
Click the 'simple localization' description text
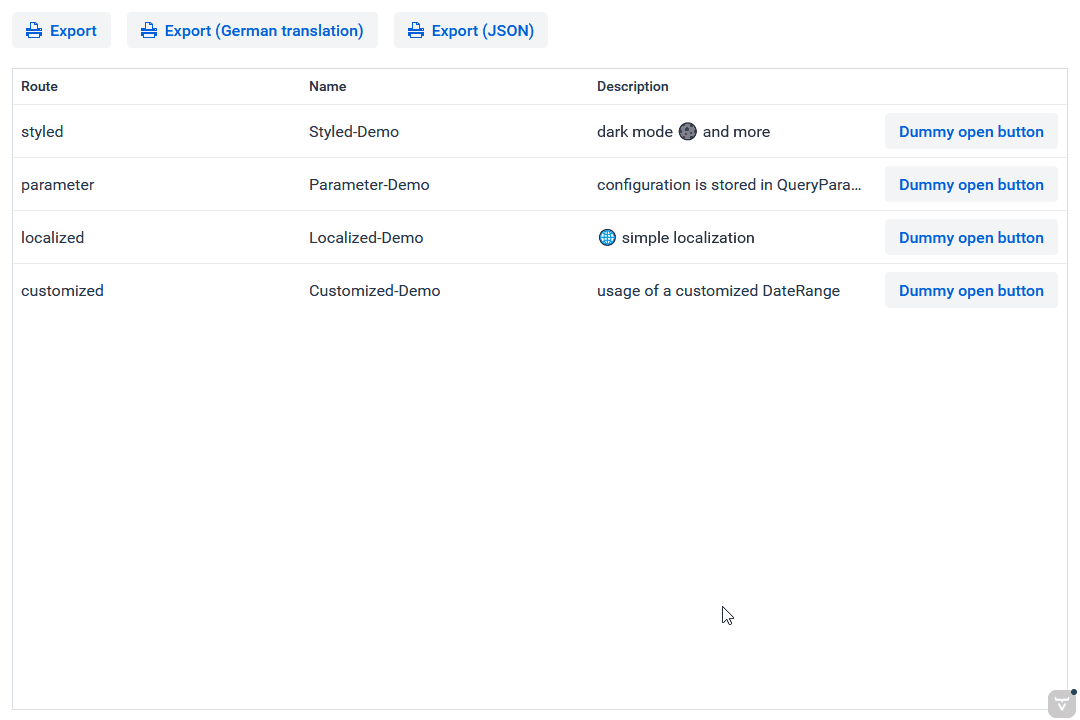688,238
